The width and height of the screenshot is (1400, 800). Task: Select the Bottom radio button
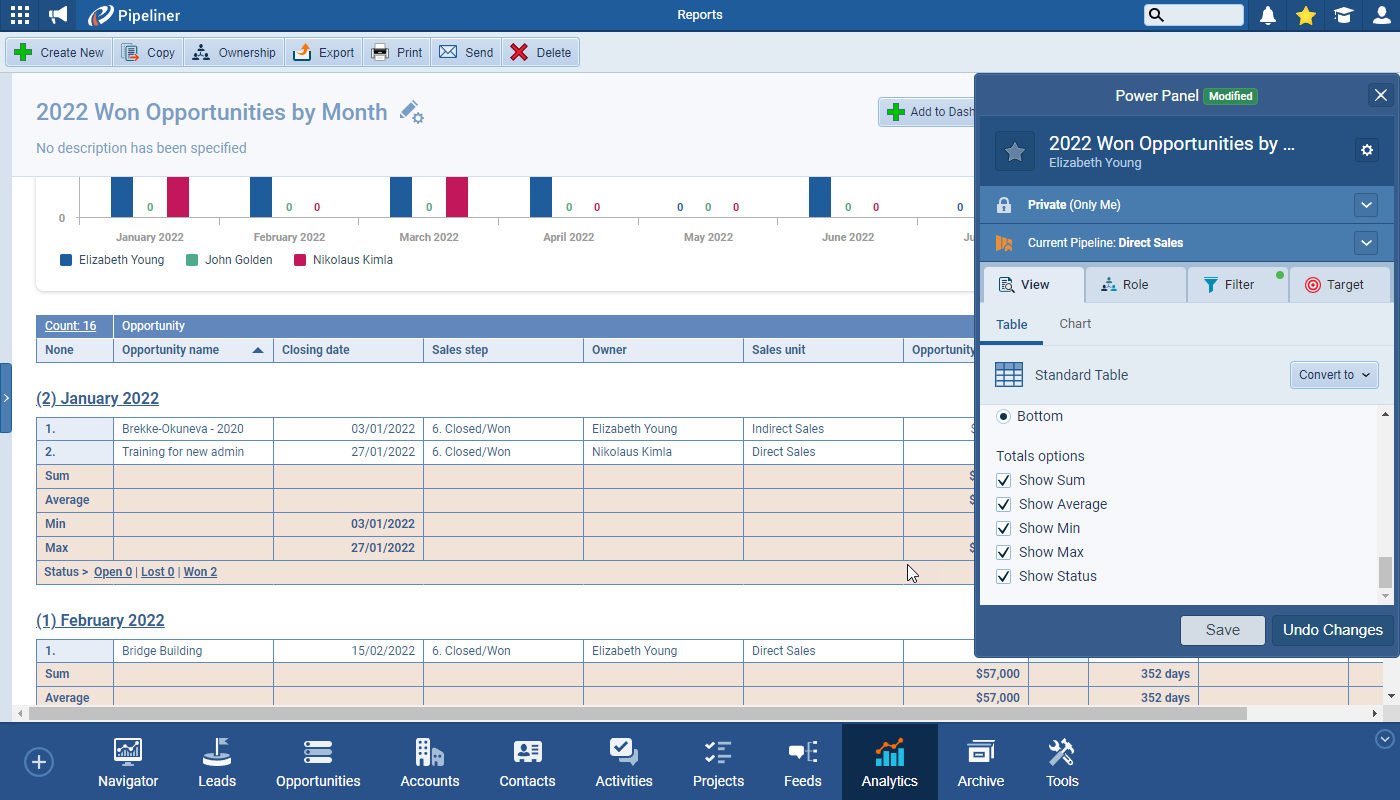[1003, 416]
